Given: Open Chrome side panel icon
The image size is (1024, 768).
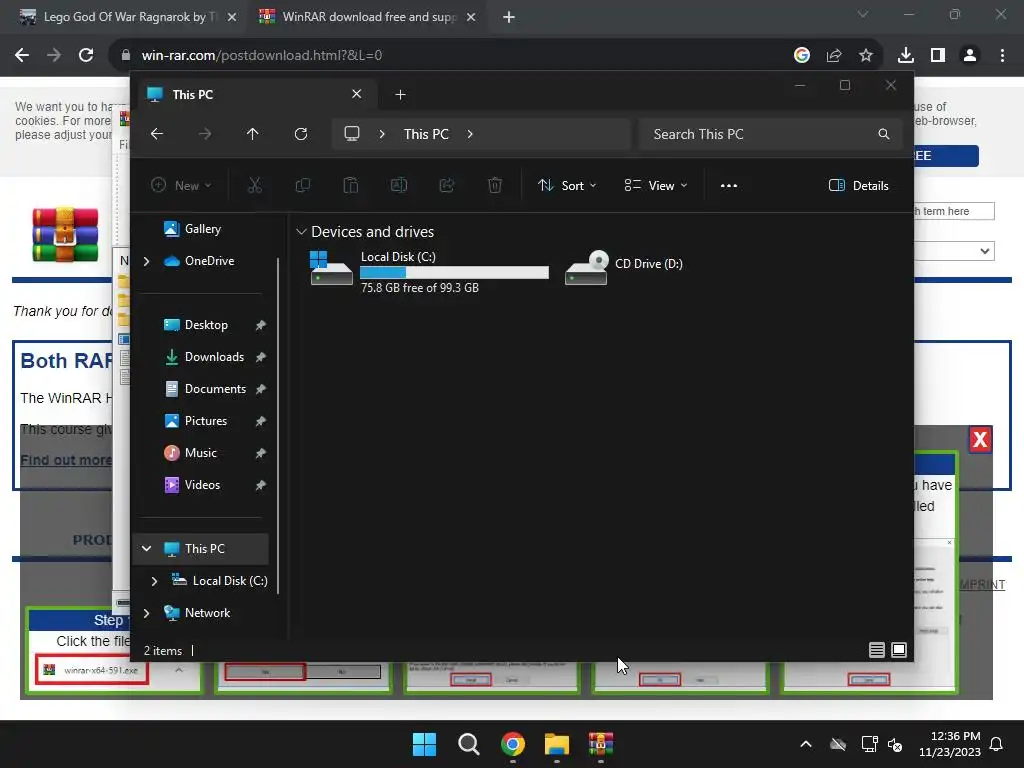Looking at the screenshot, I should [938, 55].
